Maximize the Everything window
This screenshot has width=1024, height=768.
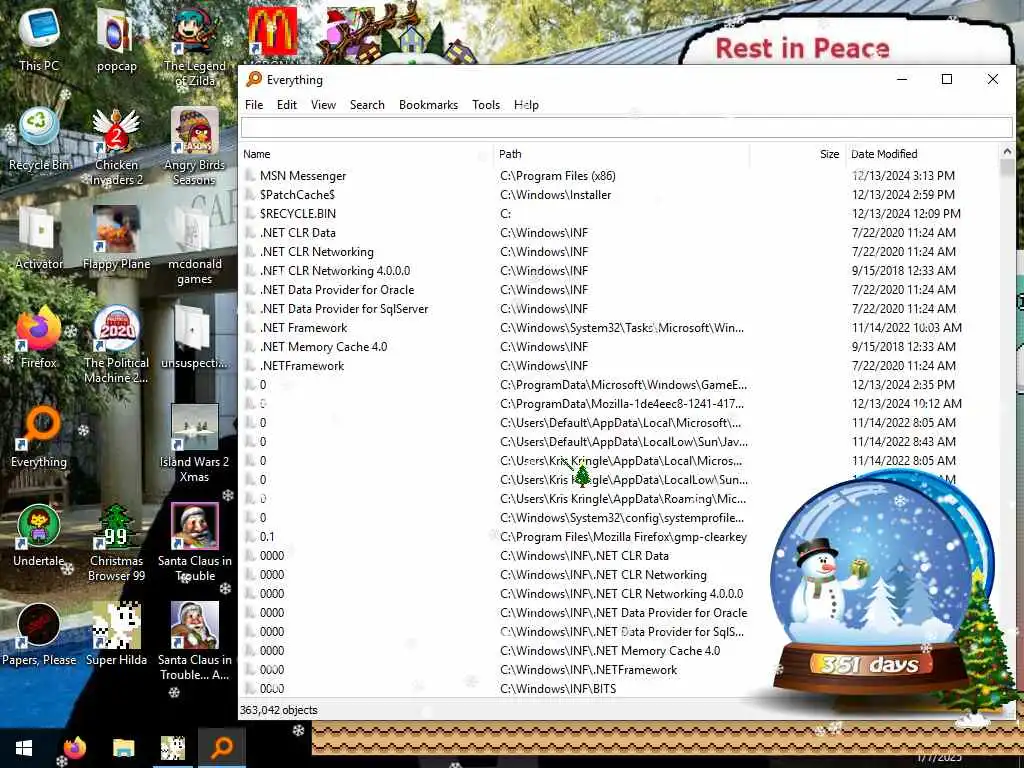click(947, 80)
